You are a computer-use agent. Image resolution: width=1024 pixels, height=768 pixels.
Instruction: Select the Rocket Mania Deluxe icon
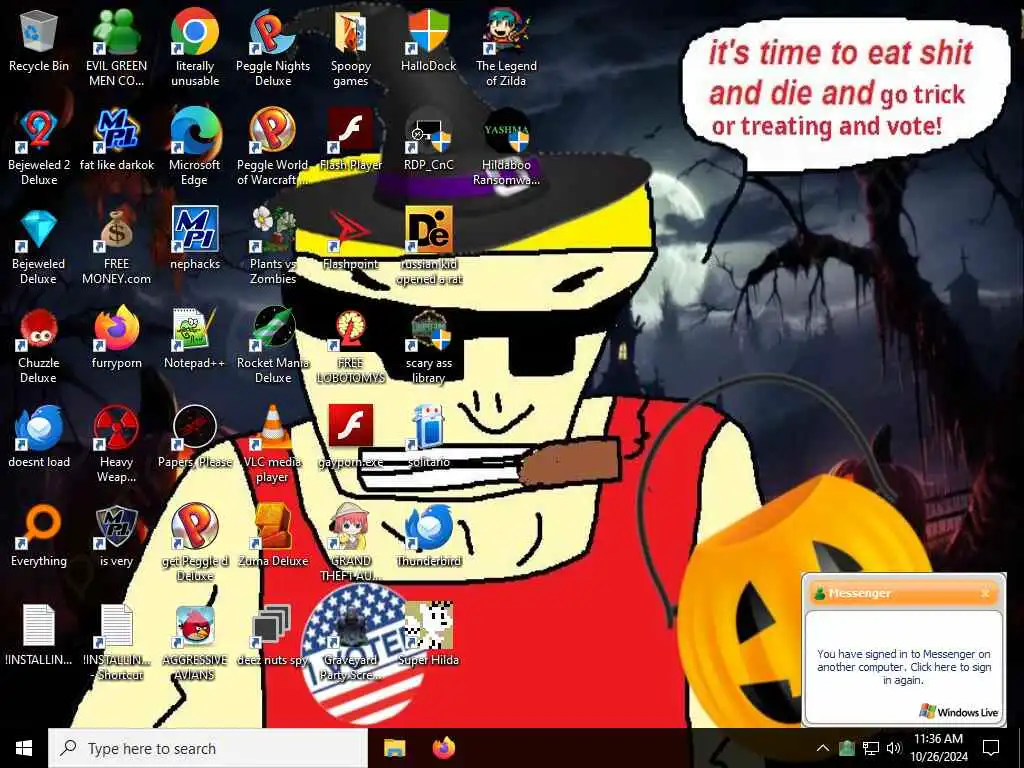coord(273,329)
